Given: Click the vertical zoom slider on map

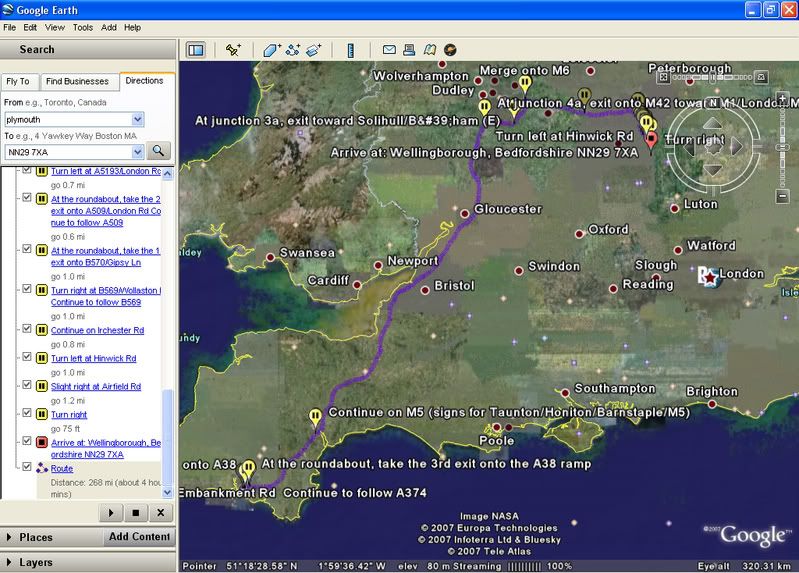Looking at the screenshot, I should [x=783, y=147].
